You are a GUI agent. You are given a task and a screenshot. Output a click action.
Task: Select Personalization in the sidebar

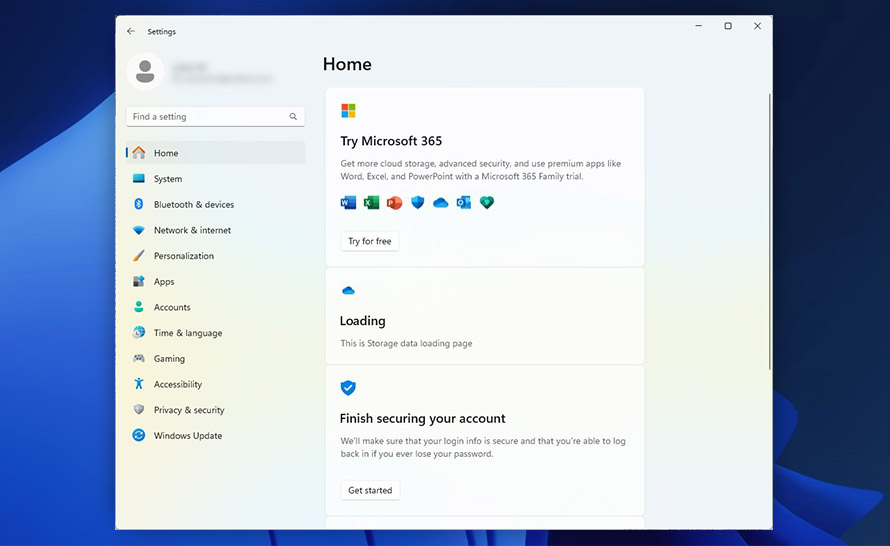(x=216, y=255)
